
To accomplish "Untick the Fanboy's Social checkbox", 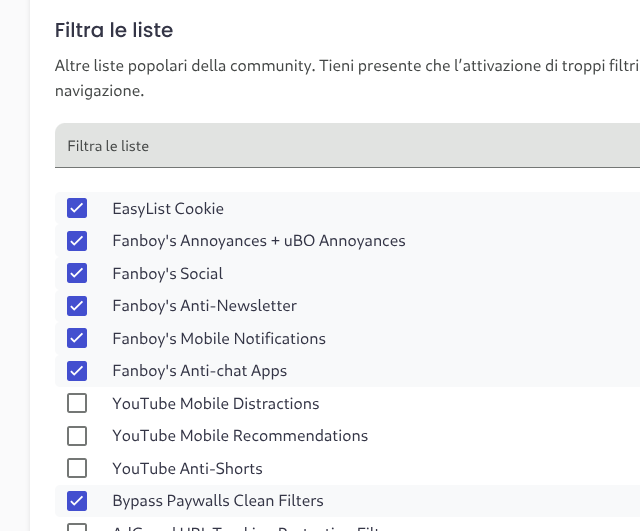I will [x=77, y=273].
